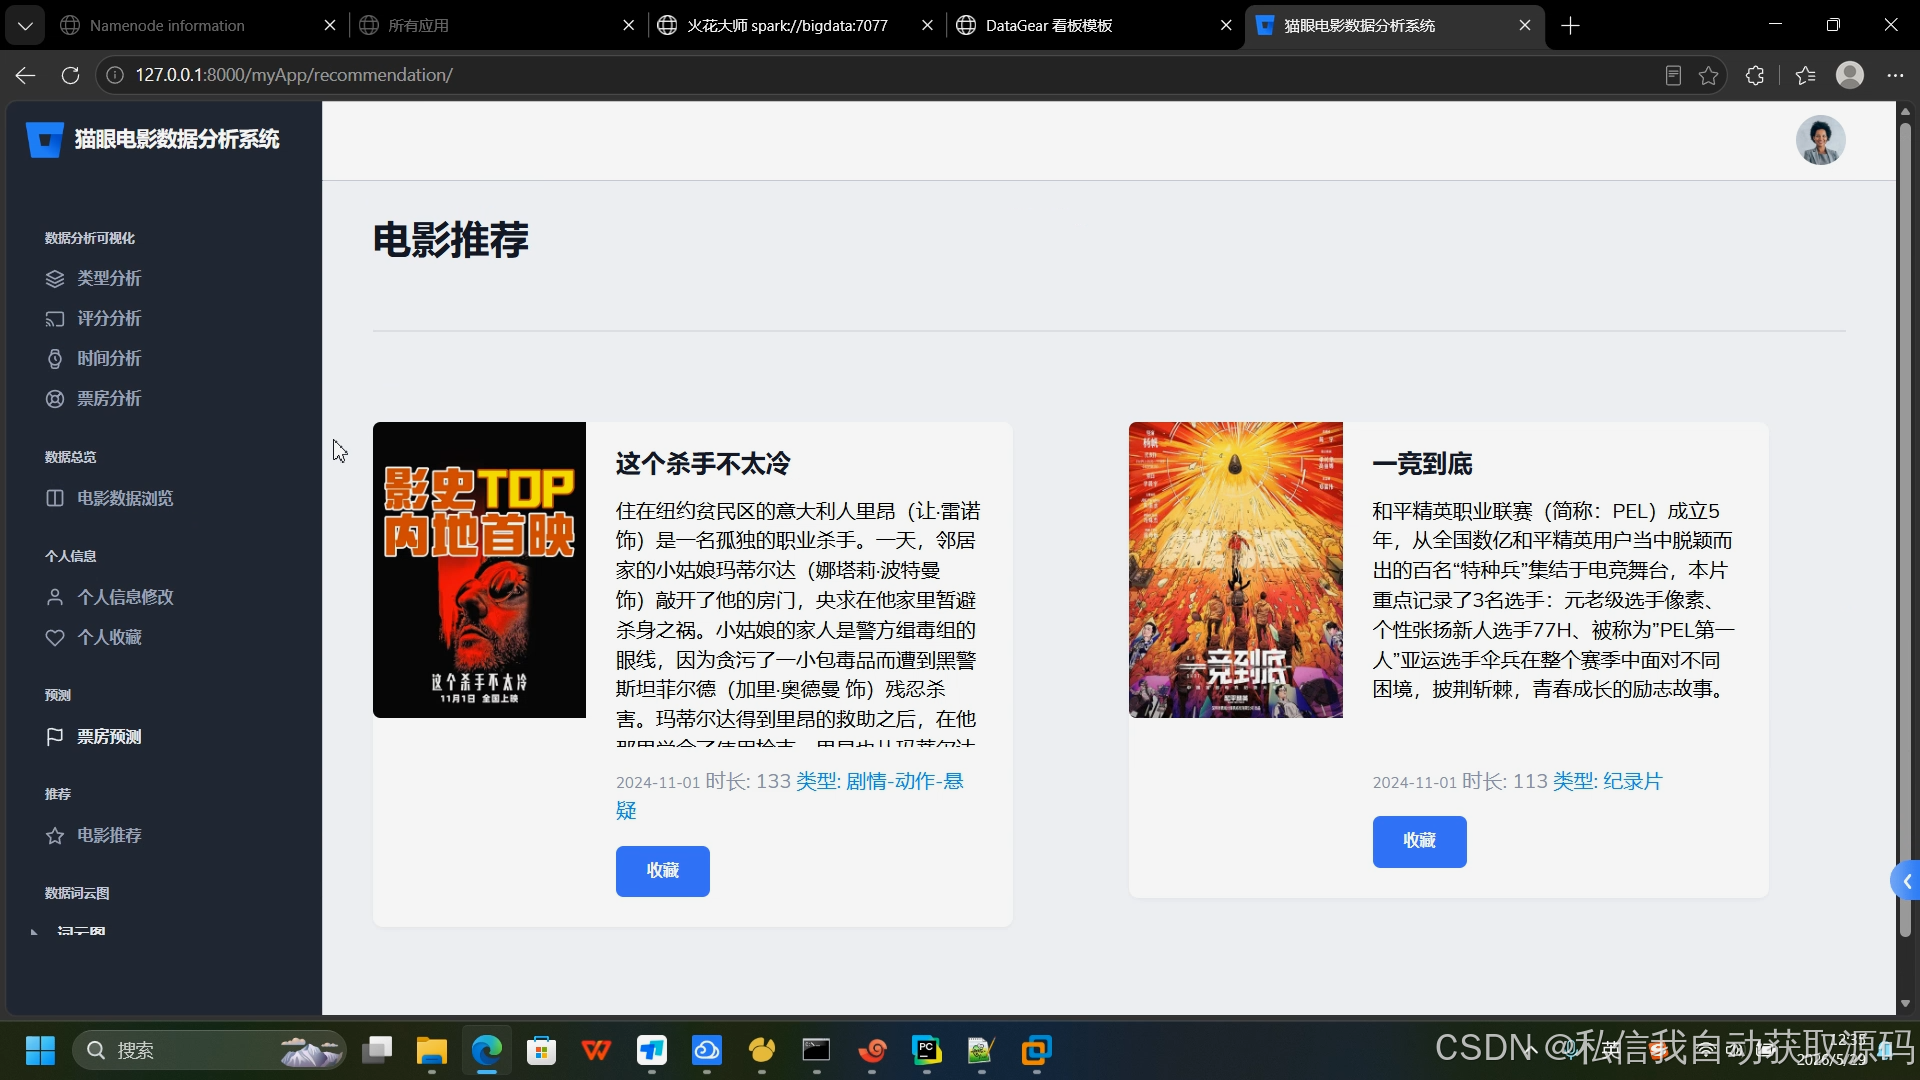Reload the page with the refresh icon
The image size is (1920, 1080).
70,75
